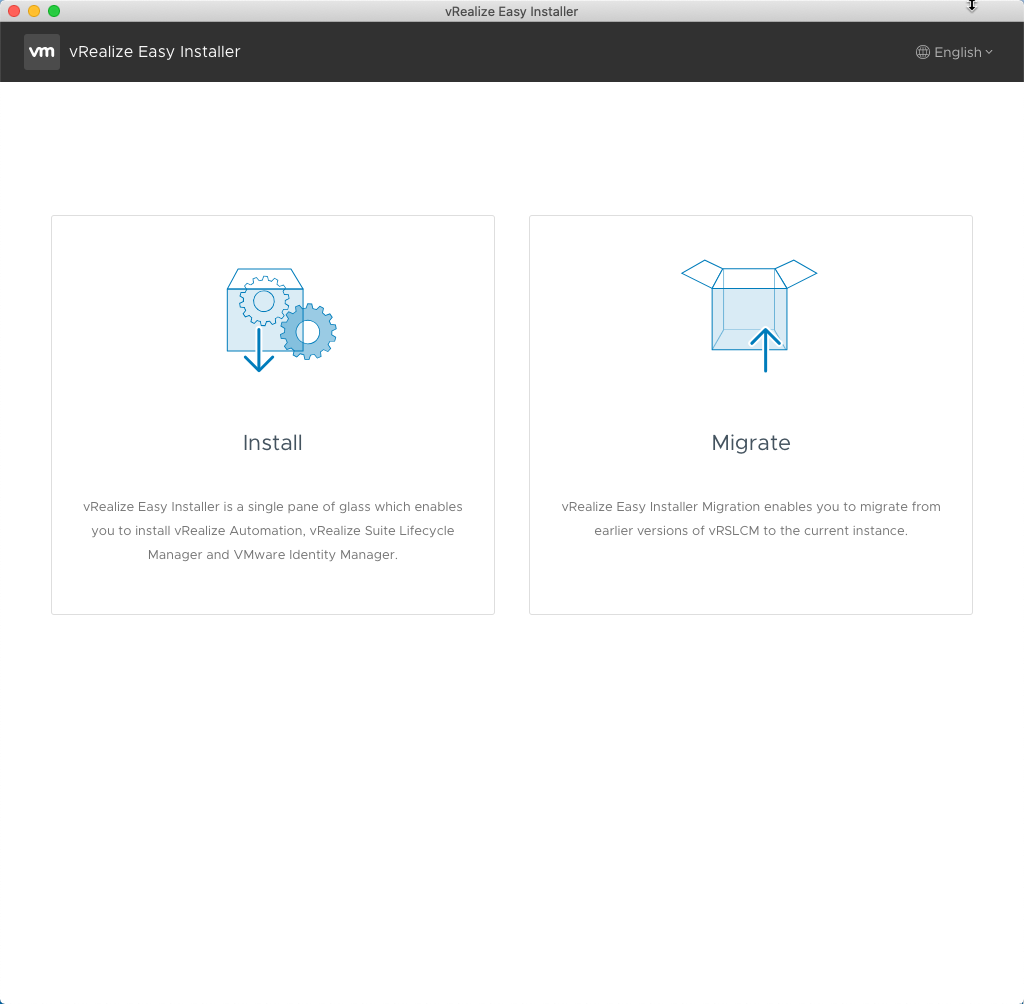The height and width of the screenshot is (1004, 1024).
Task: Click the vRealize Easy Installer header title
Action: click(155, 52)
